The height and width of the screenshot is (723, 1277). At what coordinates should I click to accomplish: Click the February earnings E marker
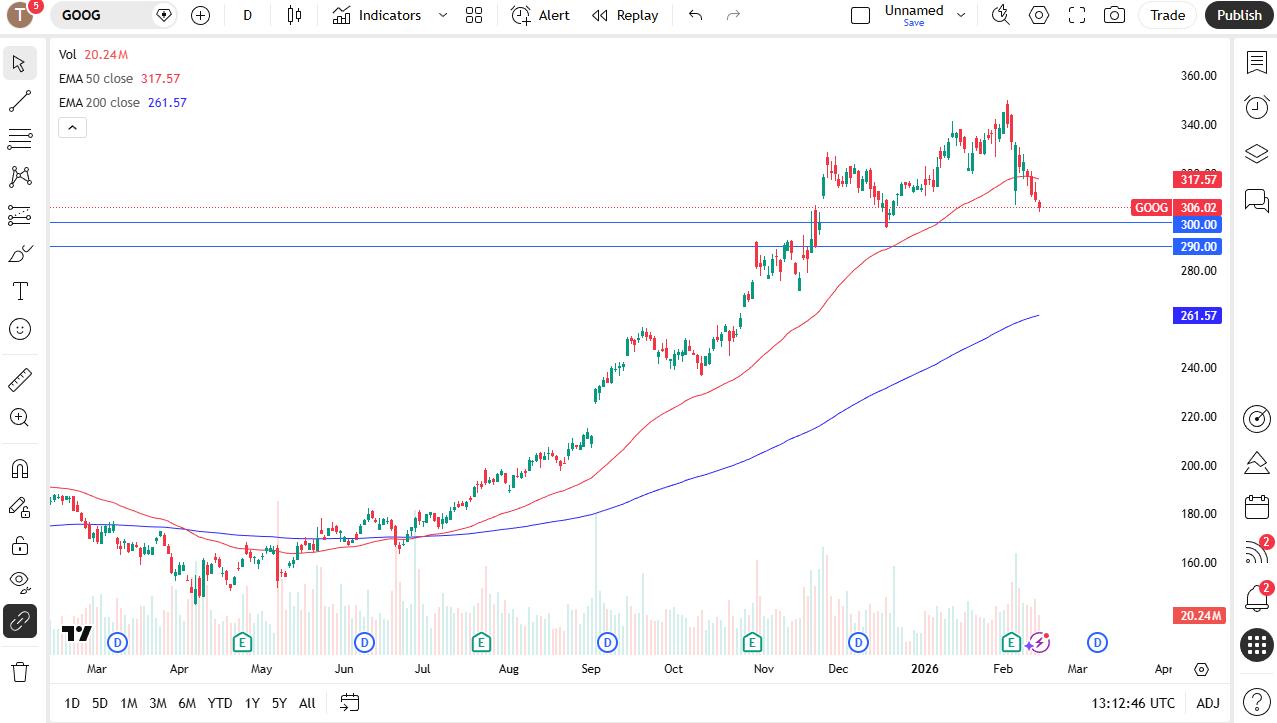tap(1011, 642)
